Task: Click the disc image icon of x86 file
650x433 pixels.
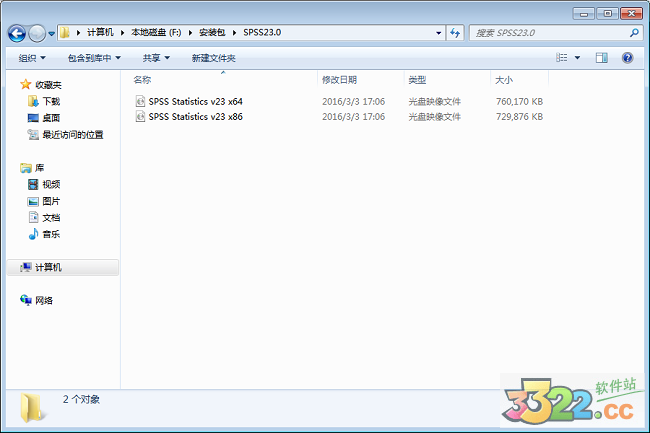Action: (140, 117)
